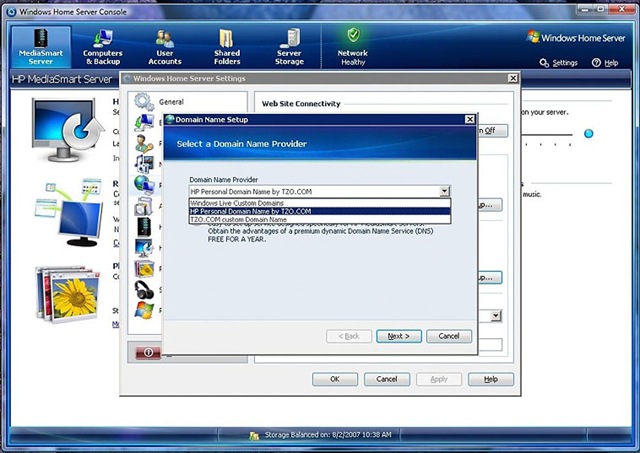The image size is (640, 453).
Task: Close the Domain Name Setup dialog
Action: pos(470,119)
